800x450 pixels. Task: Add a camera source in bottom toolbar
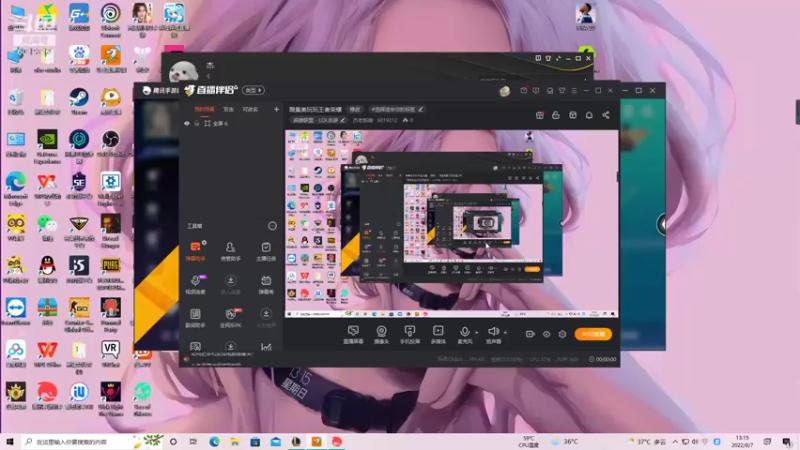(x=381, y=335)
